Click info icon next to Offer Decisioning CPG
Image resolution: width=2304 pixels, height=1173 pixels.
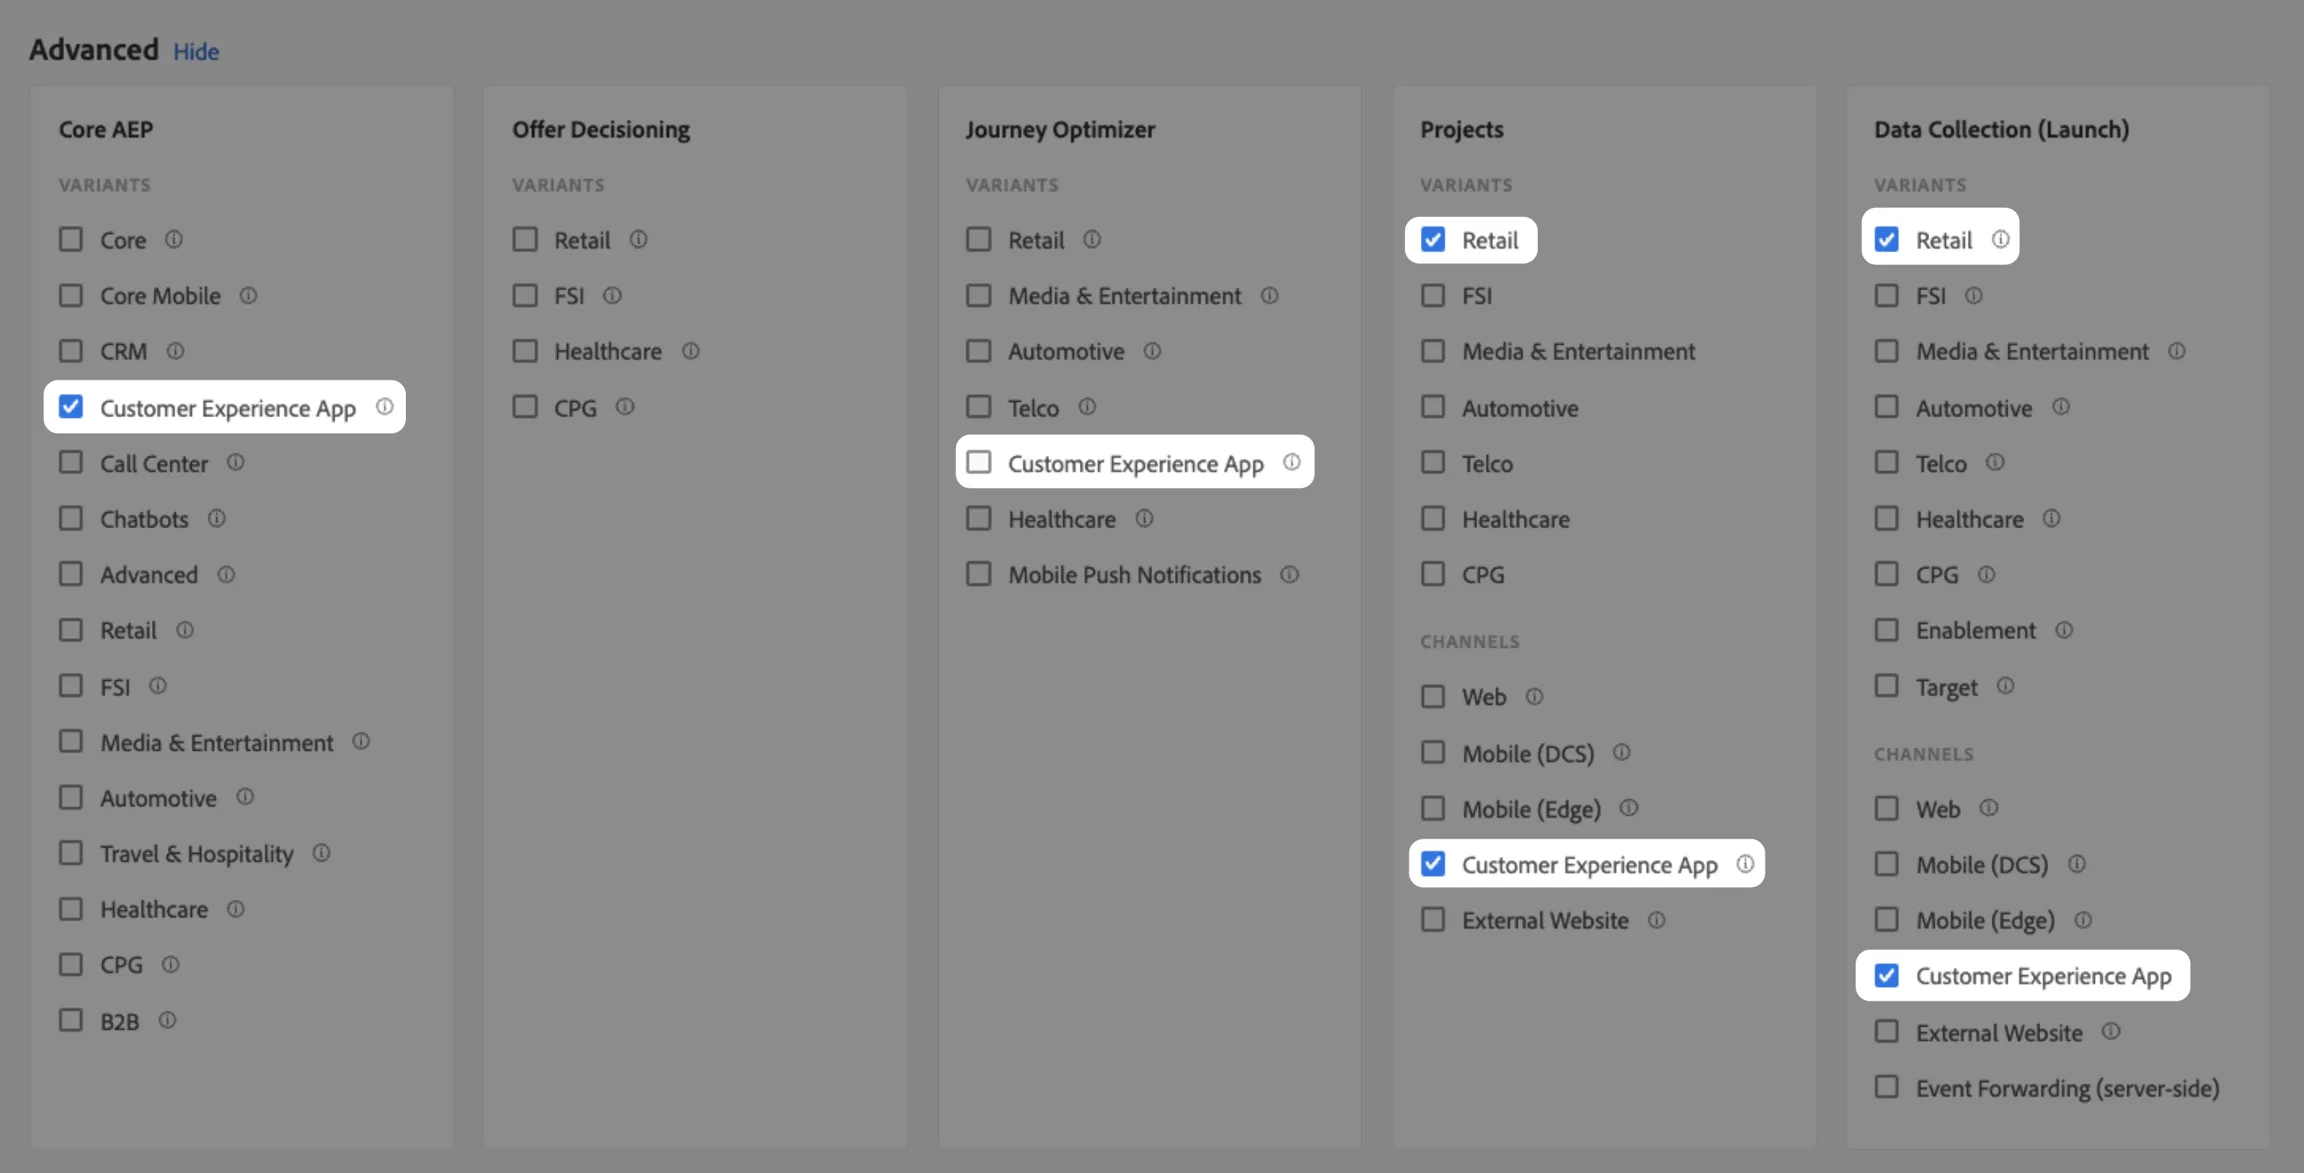625,407
